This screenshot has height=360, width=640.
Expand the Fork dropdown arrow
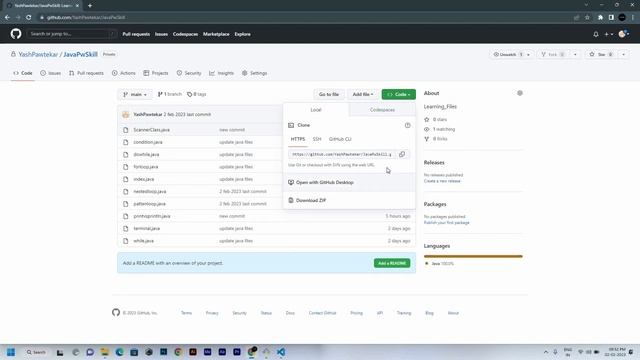pyautogui.click(x=575, y=54)
